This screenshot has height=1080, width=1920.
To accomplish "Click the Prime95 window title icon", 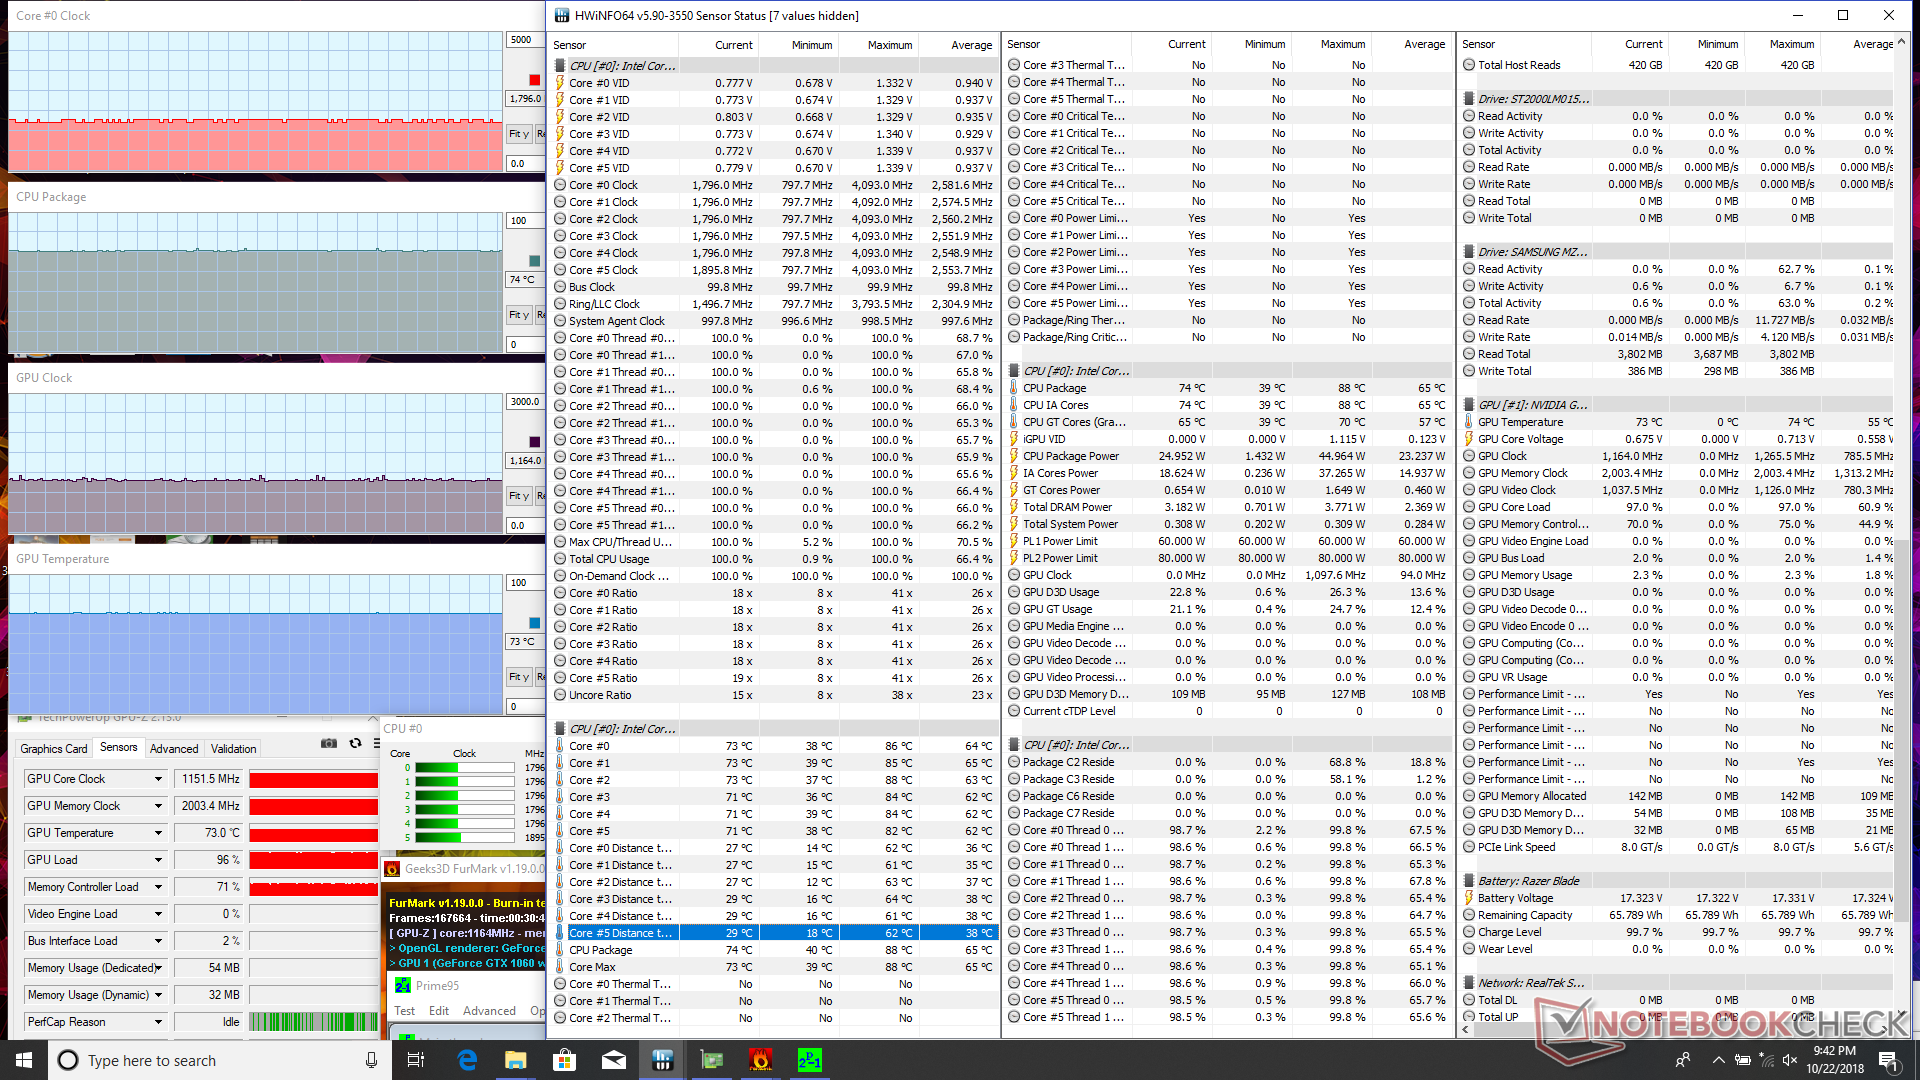I will [403, 986].
